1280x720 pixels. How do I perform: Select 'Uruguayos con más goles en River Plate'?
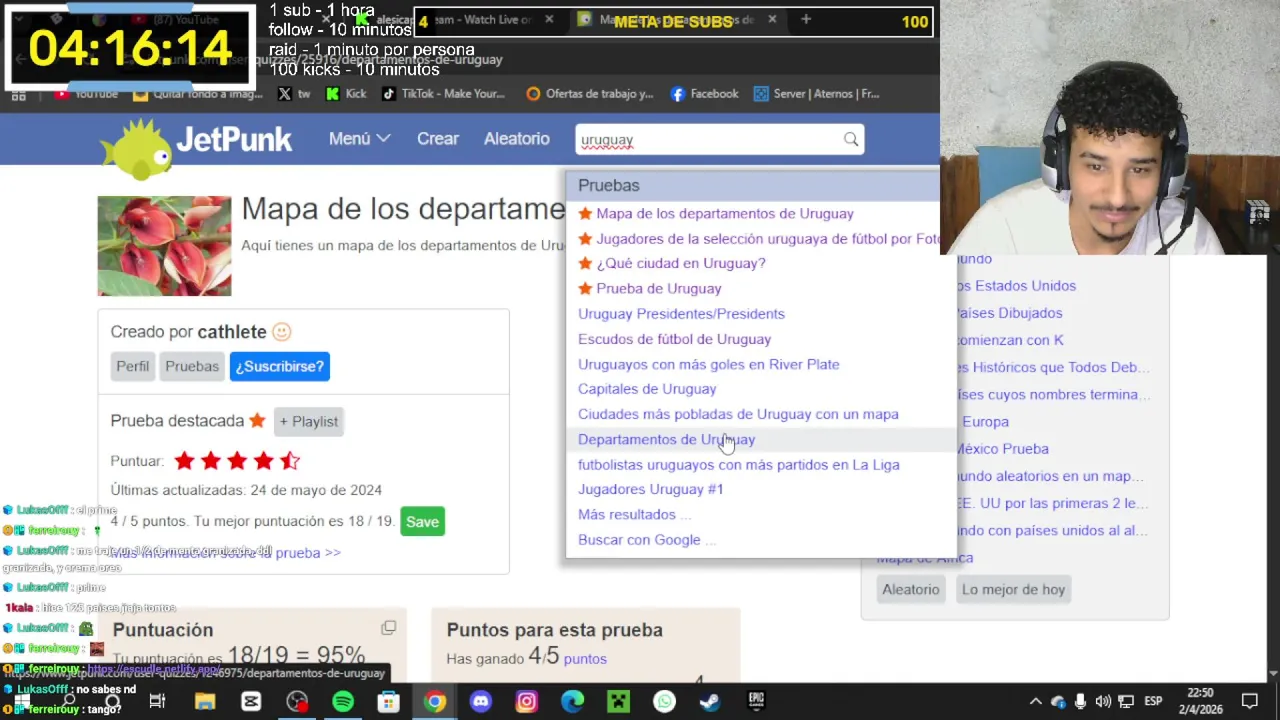[x=708, y=364]
